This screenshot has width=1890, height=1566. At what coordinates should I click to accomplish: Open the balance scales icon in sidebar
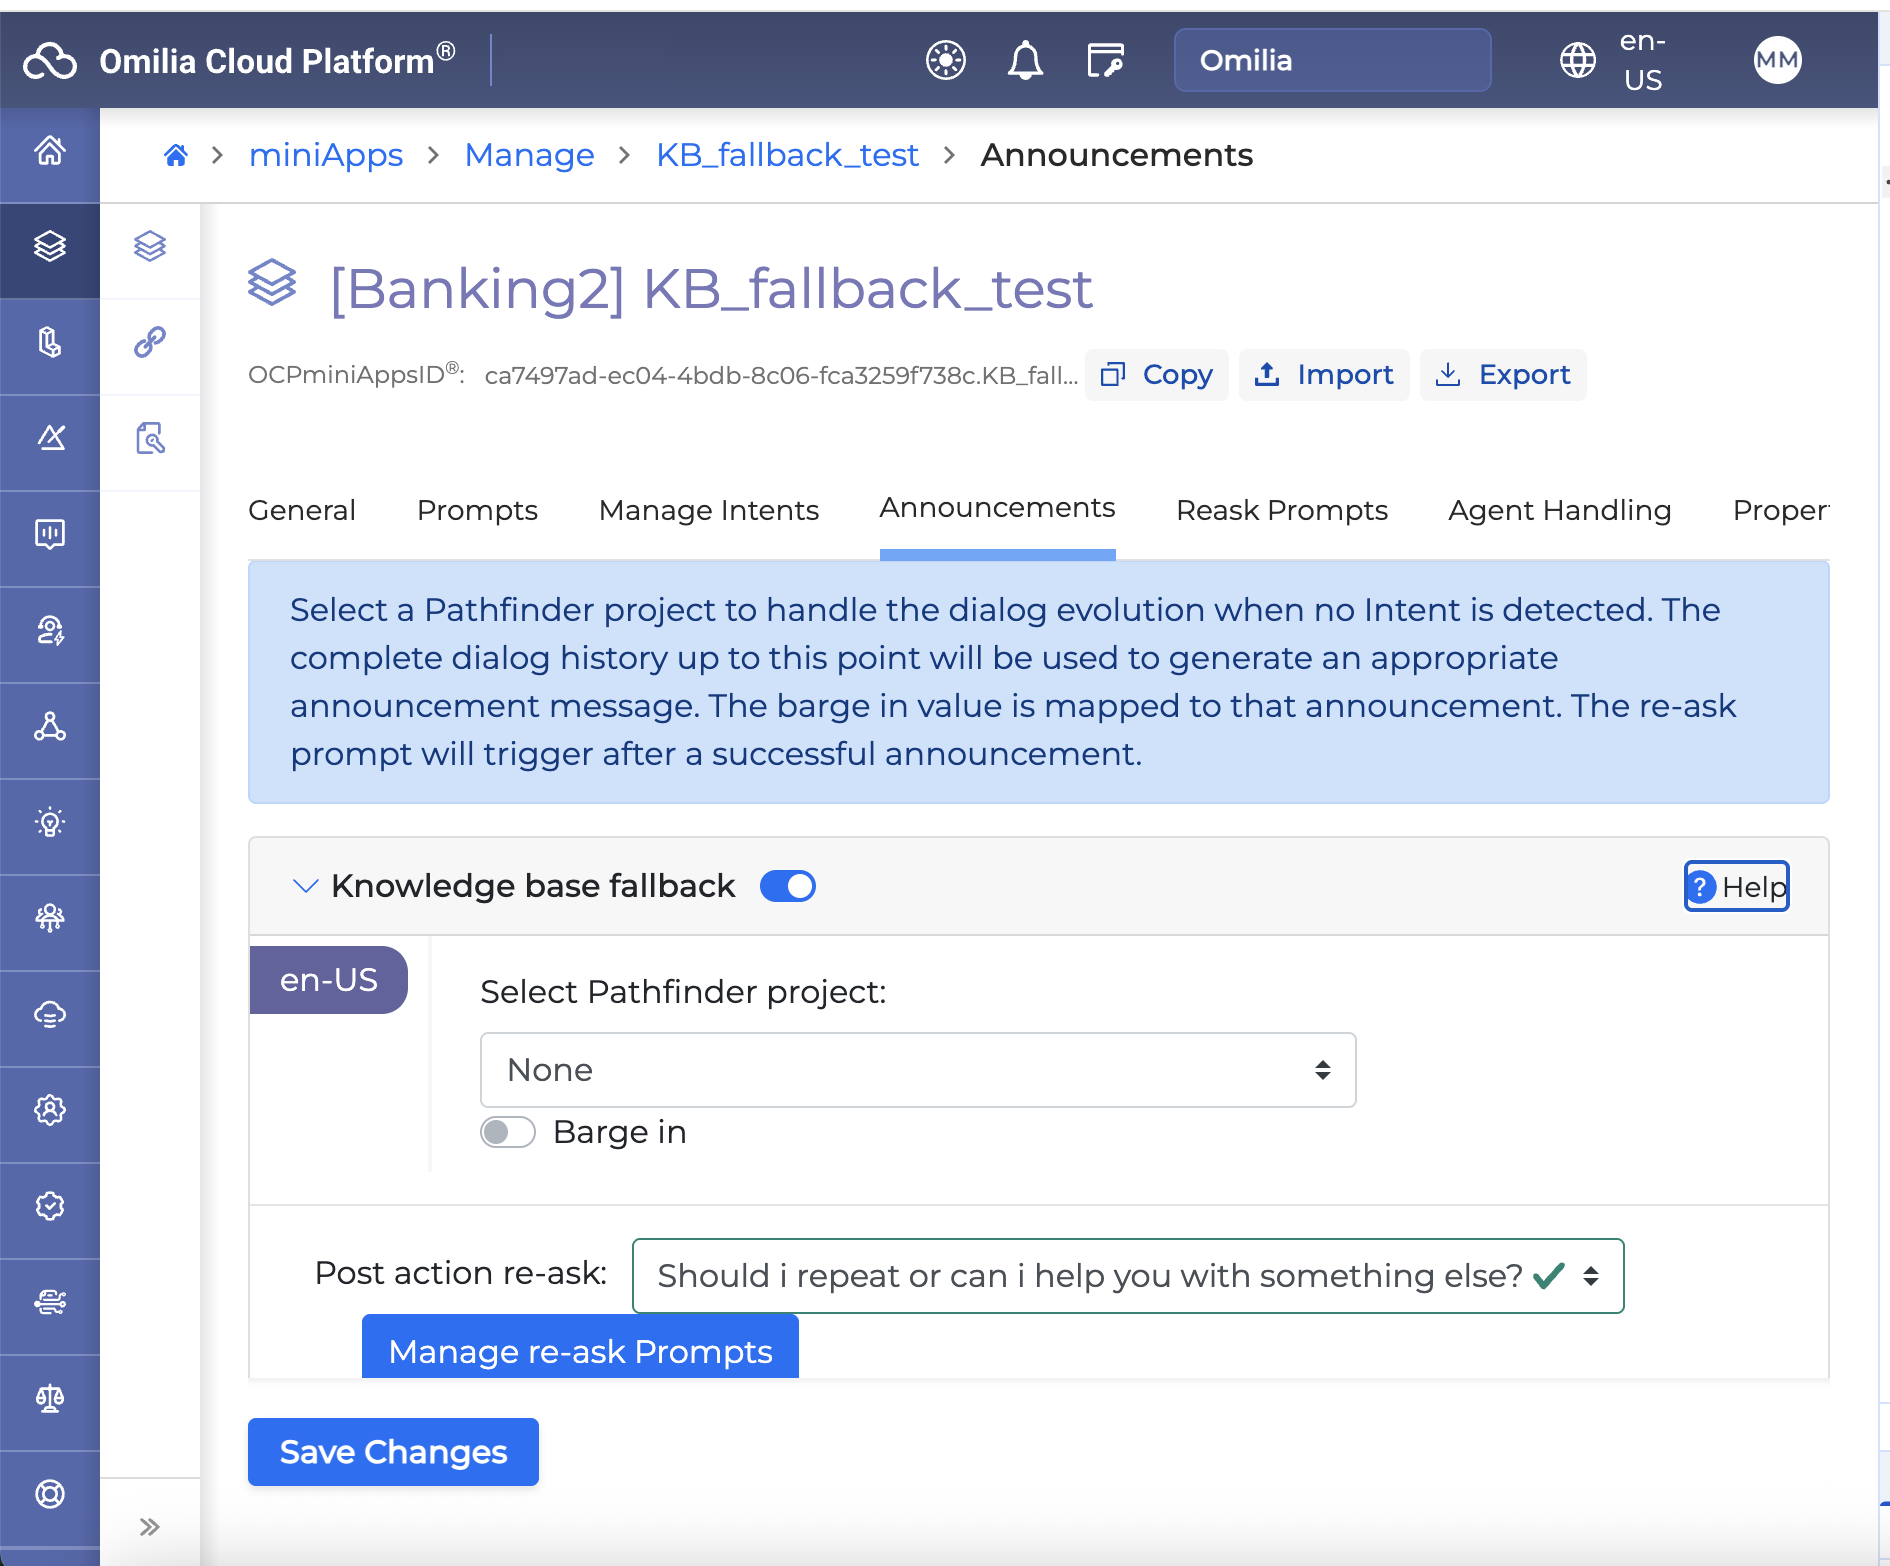click(x=50, y=1398)
